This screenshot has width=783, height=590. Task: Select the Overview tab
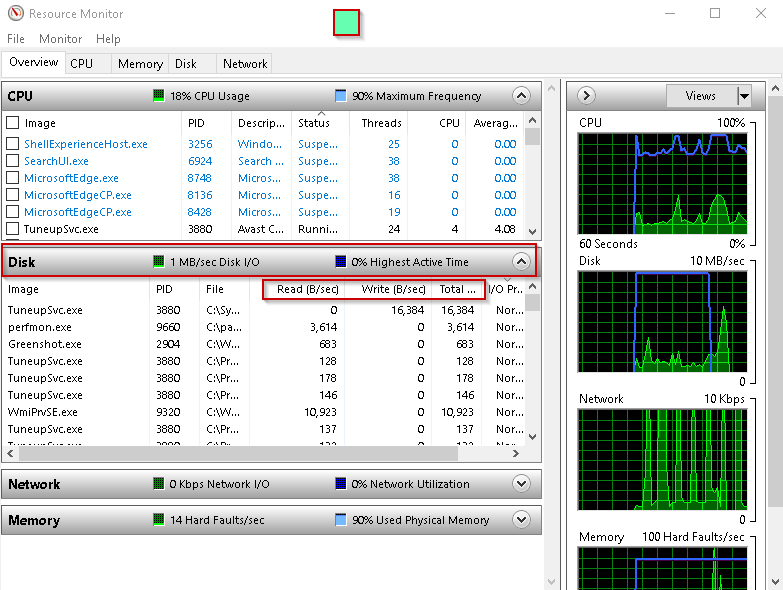[x=33, y=62]
